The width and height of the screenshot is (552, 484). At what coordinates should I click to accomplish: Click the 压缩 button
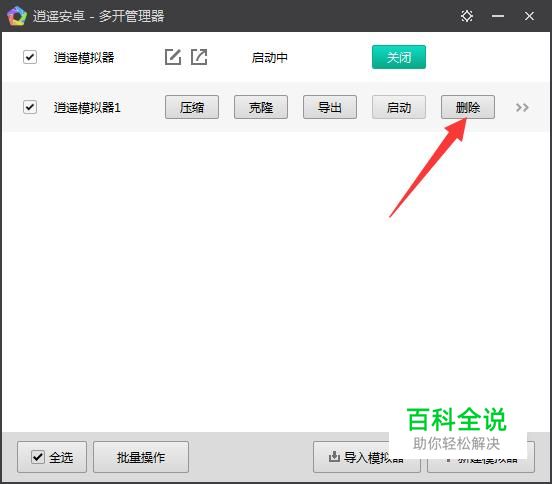pos(192,107)
